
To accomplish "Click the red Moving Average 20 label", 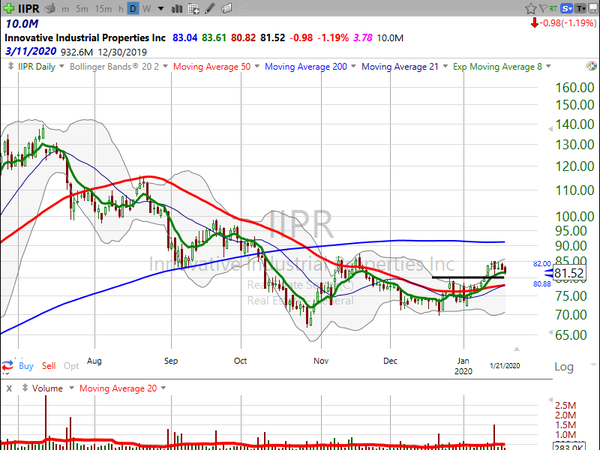I will (118, 388).
